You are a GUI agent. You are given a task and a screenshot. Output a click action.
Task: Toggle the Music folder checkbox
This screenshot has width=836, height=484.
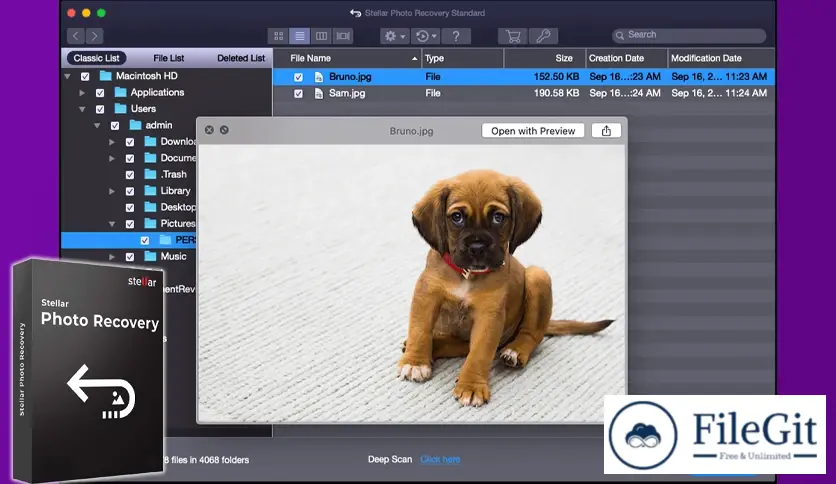click(130, 257)
